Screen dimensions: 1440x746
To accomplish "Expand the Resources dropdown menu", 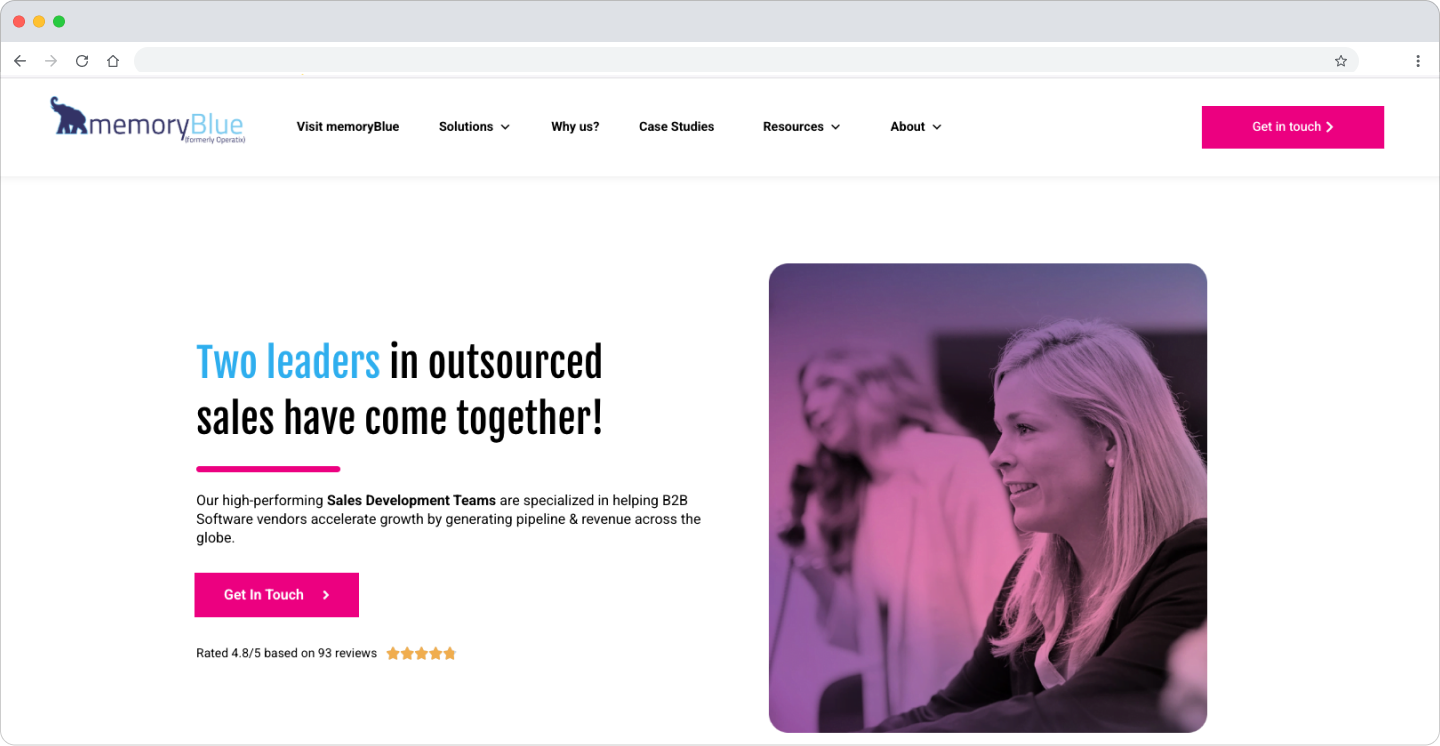I will tap(801, 127).
